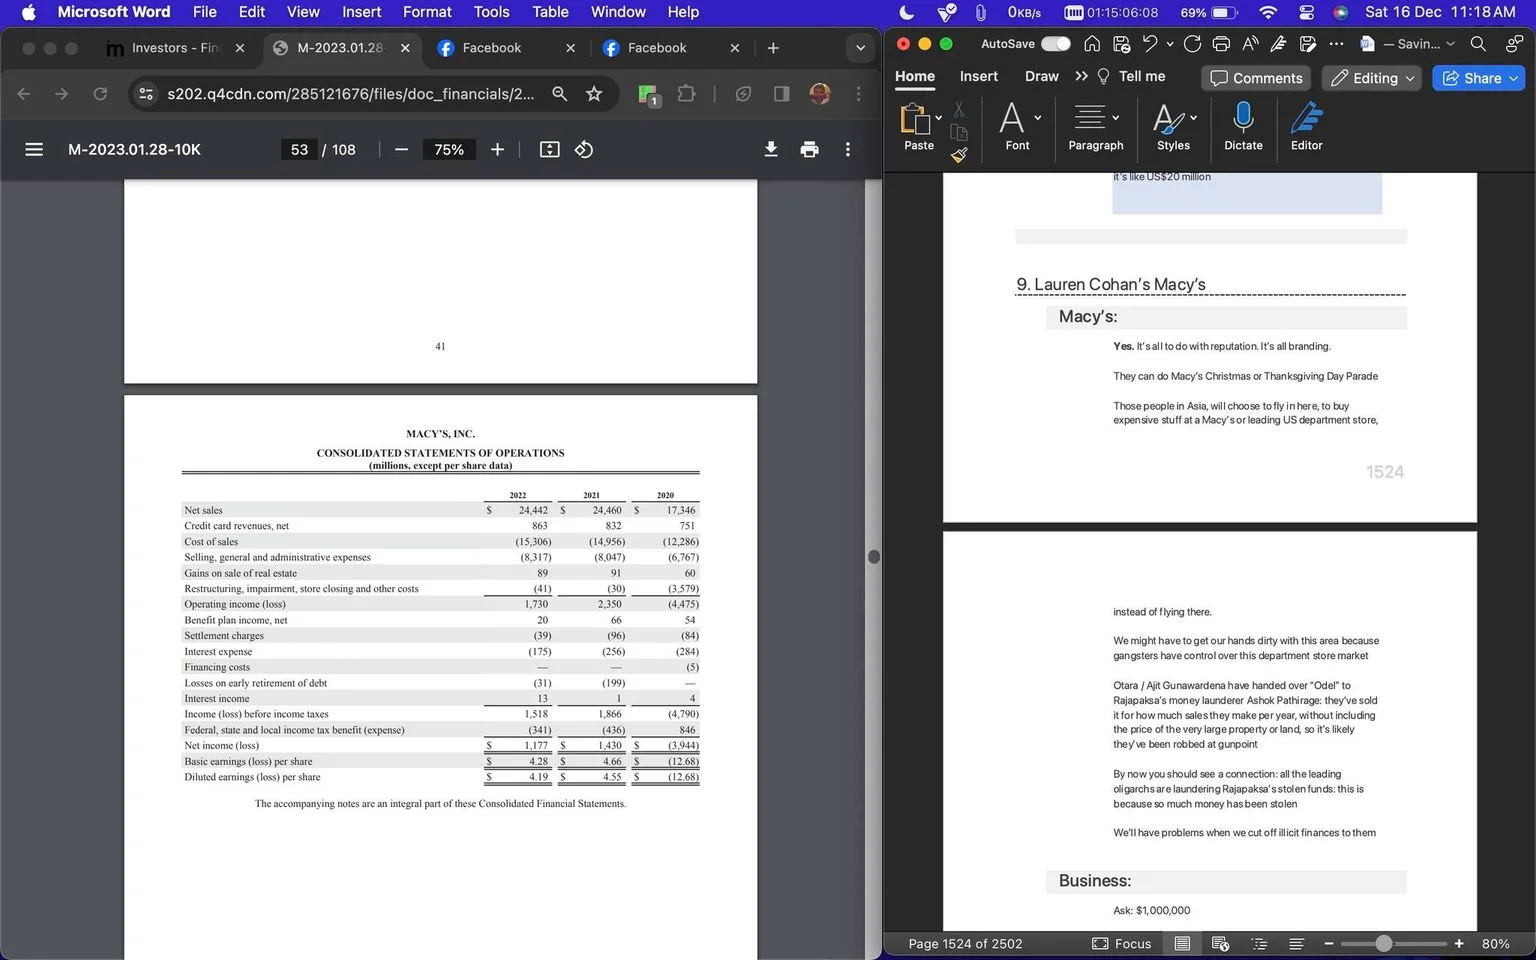Open the Chrome tab search chevron

860,48
